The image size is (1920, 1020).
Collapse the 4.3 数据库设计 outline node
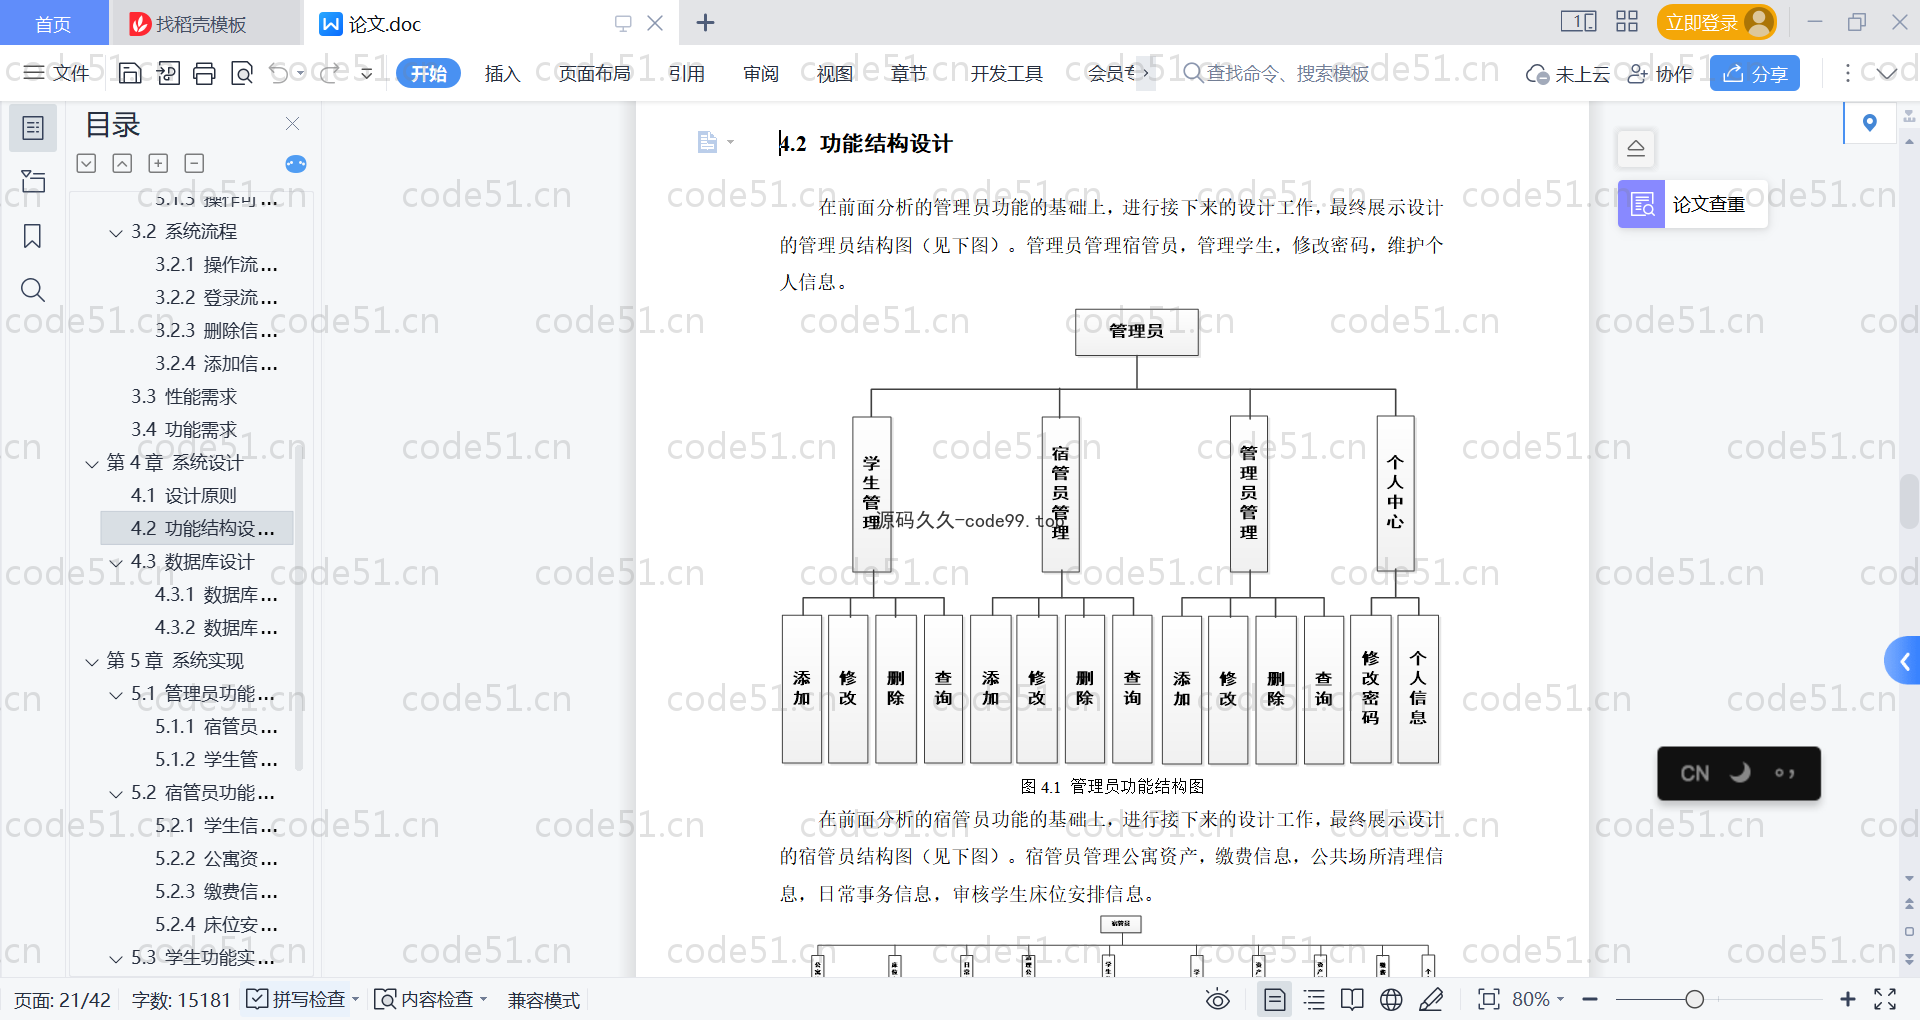click(x=116, y=563)
